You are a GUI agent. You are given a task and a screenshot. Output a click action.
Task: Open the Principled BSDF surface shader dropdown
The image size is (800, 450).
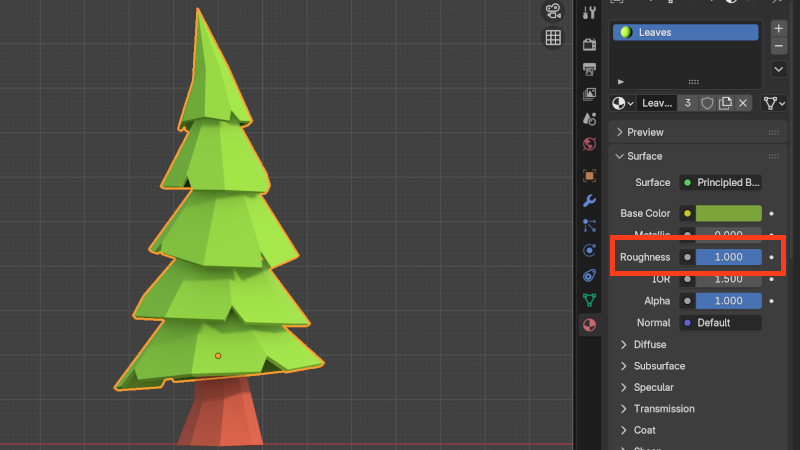coord(720,183)
